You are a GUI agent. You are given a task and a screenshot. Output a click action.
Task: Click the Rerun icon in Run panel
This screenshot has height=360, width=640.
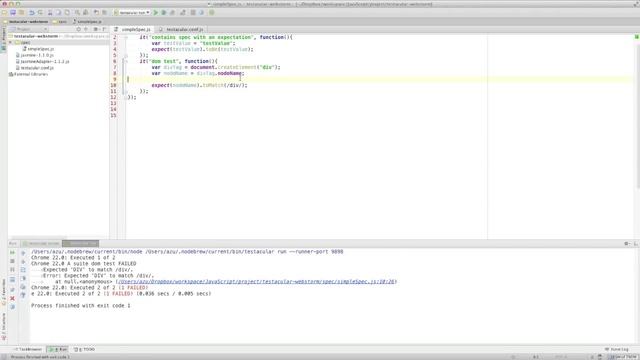click(x=12, y=253)
